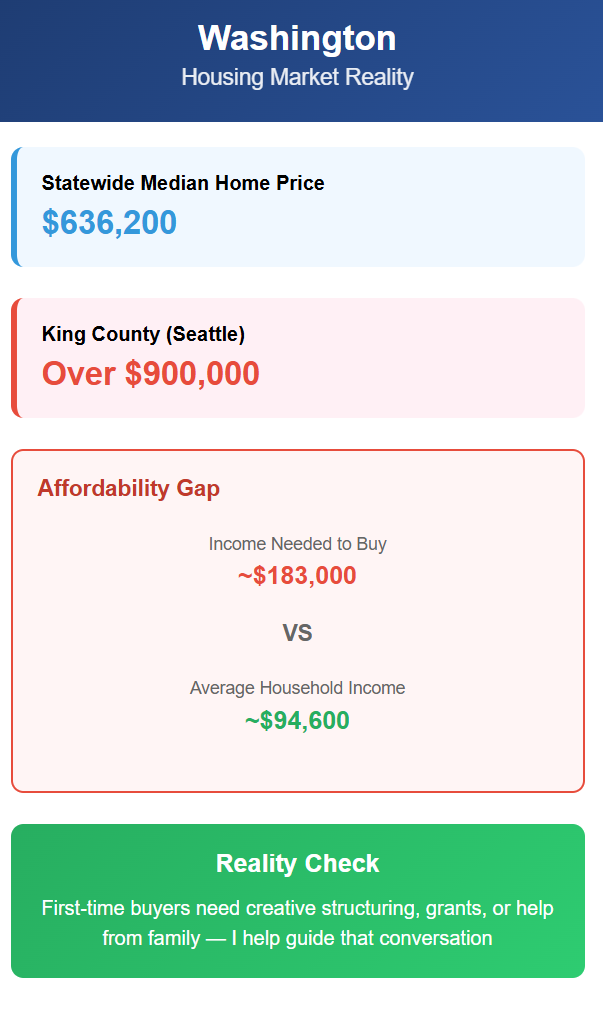
Task: Click the red accent bar on King County card
Action: pyautogui.click(x=14, y=358)
